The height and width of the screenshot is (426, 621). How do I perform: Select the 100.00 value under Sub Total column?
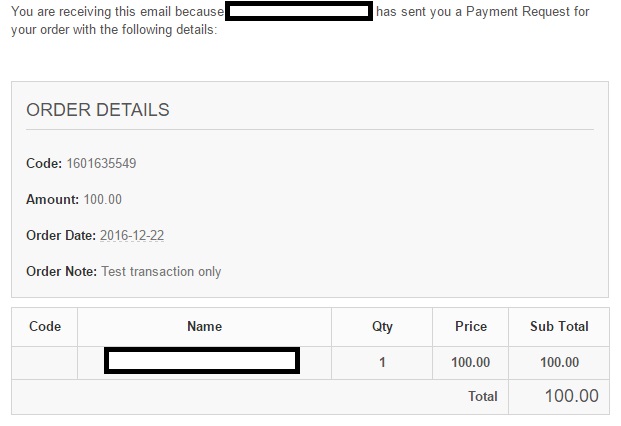(559, 362)
